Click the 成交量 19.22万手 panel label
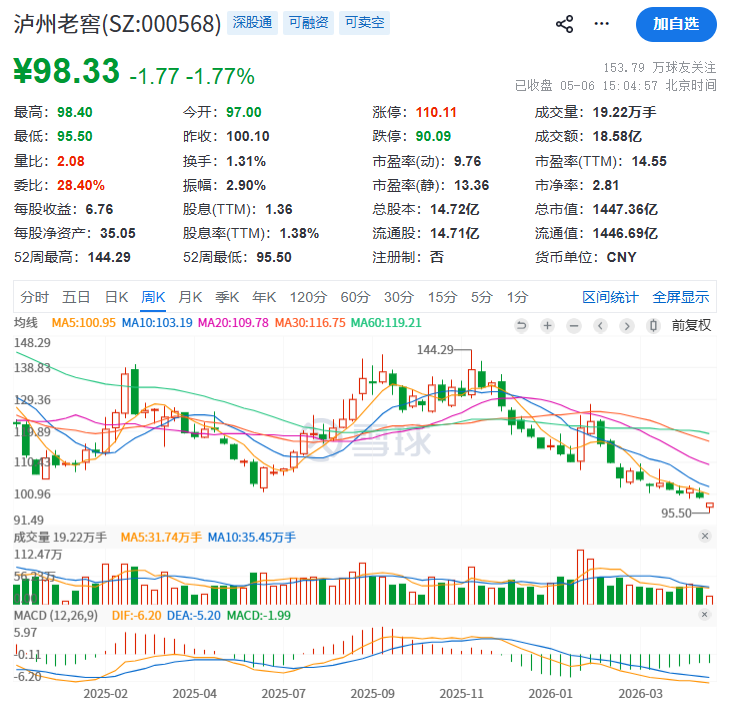733x710 pixels. click(60, 537)
